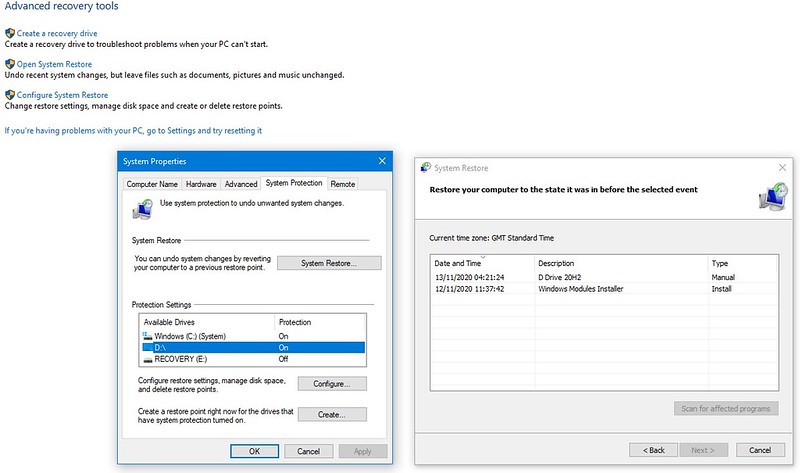Click the shield icon beside Configure System Restore
The image size is (800, 473).
10,95
